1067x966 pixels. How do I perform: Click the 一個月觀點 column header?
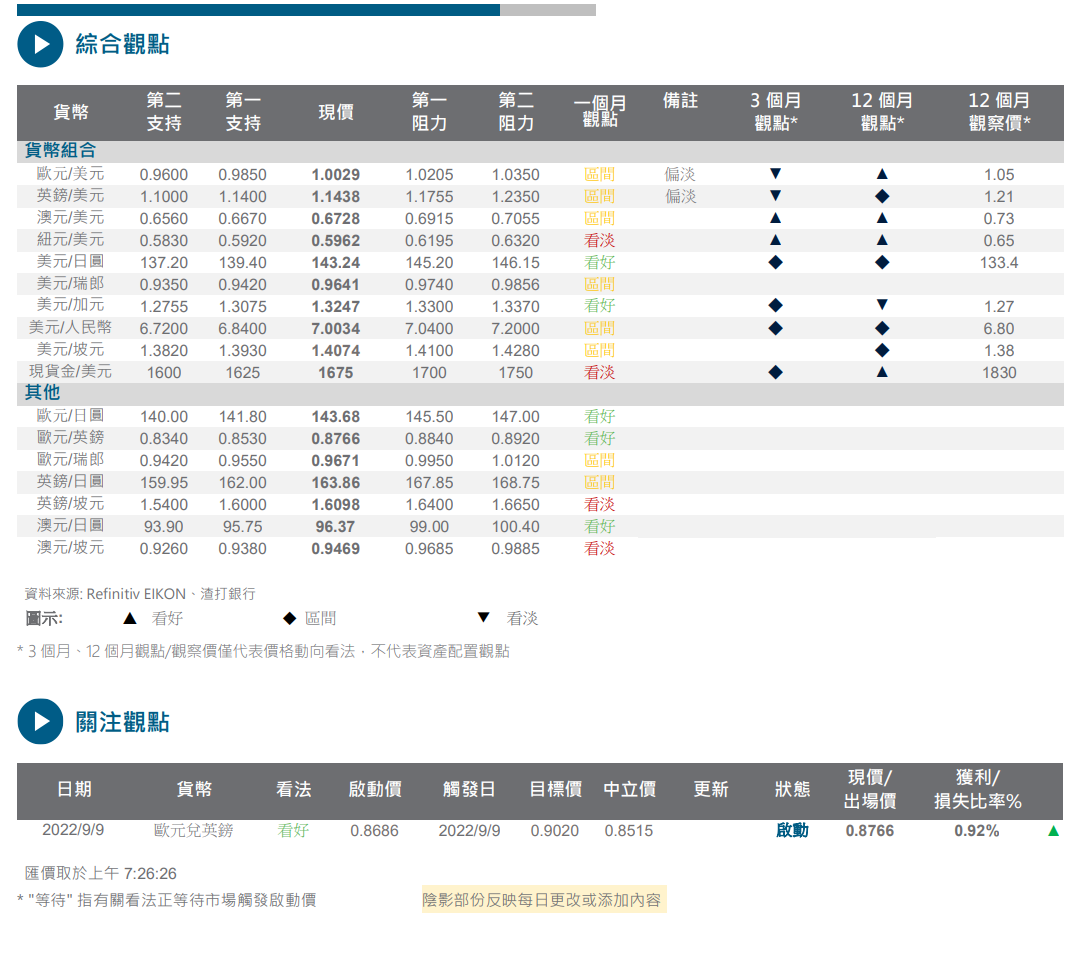[600, 112]
